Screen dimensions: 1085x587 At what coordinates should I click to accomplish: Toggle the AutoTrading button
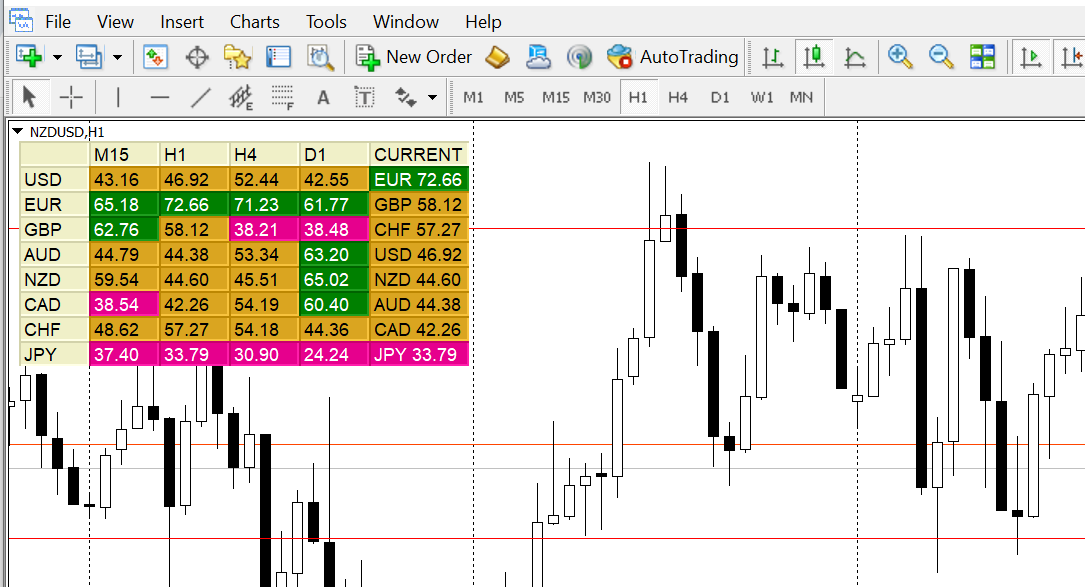pyautogui.click(x=673, y=57)
